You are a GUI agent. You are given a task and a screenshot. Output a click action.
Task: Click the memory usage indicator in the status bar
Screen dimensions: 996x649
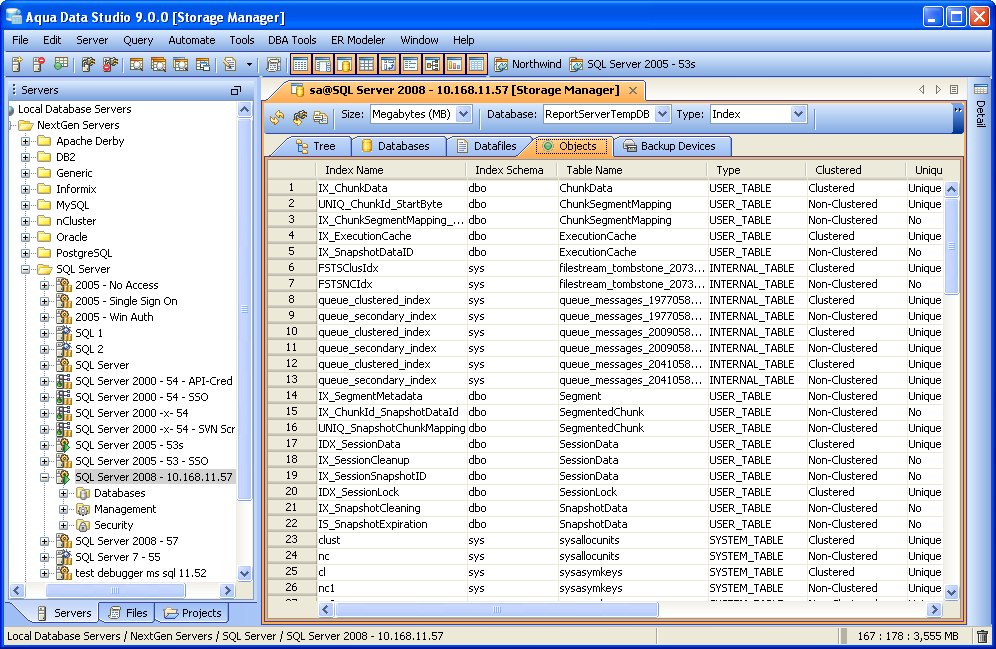pyautogui.click(x=908, y=636)
